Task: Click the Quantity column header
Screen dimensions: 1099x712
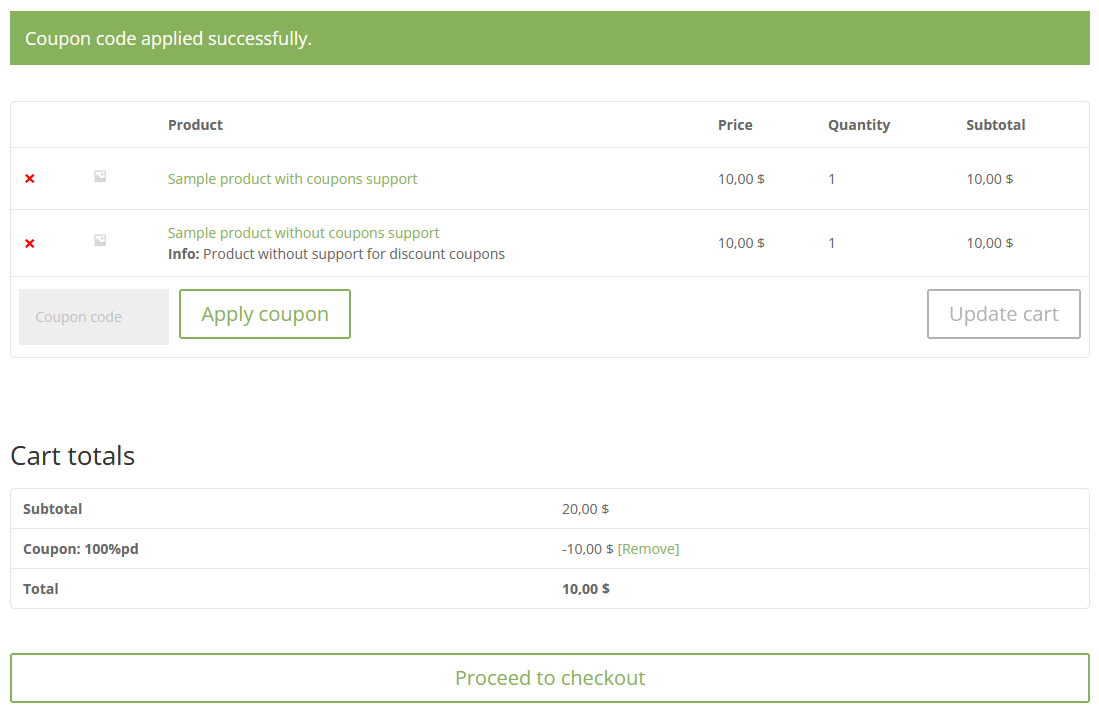Action: coord(859,125)
